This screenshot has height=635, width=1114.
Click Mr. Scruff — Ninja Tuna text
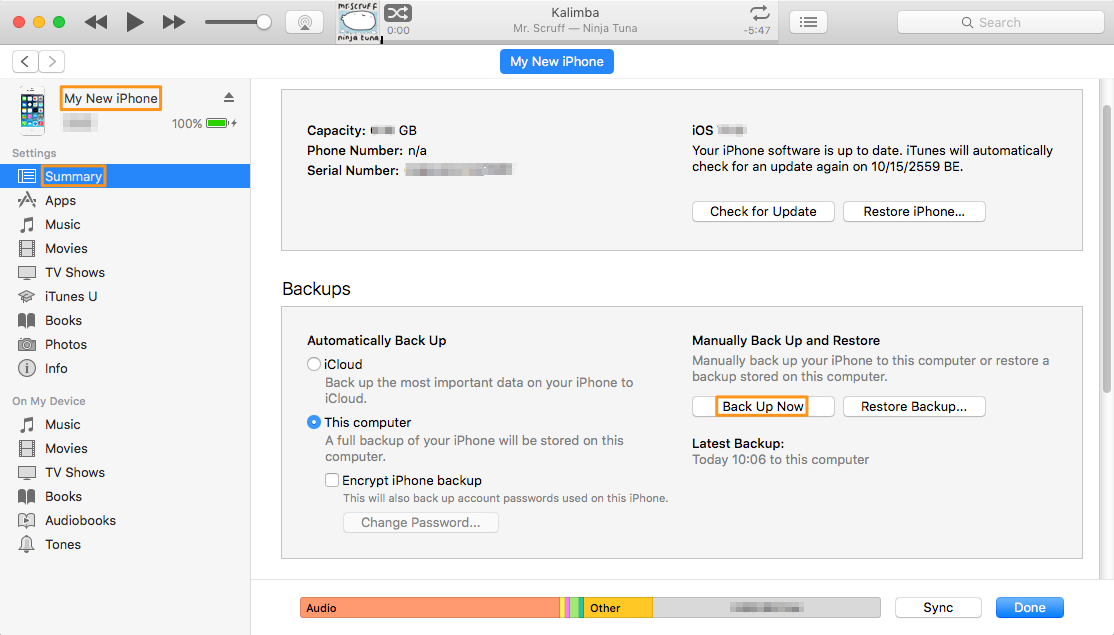tap(575, 28)
